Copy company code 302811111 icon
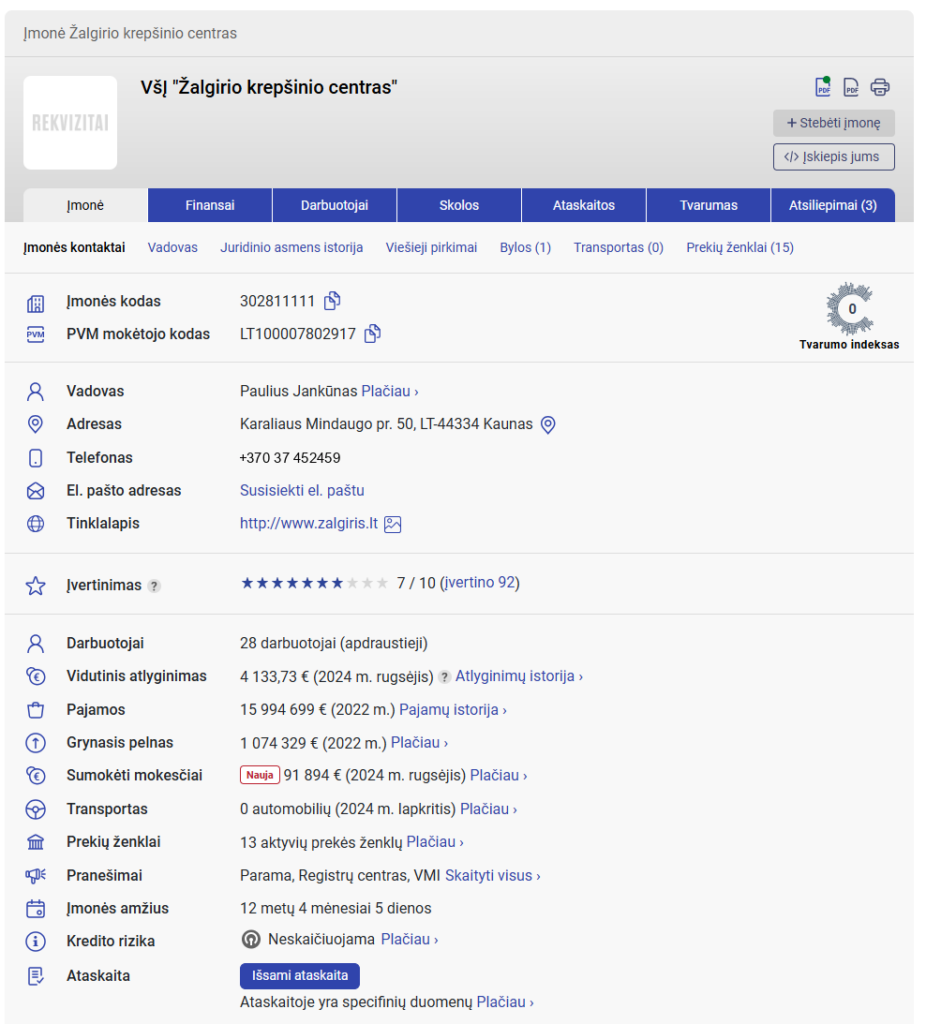 pyautogui.click(x=332, y=300)
